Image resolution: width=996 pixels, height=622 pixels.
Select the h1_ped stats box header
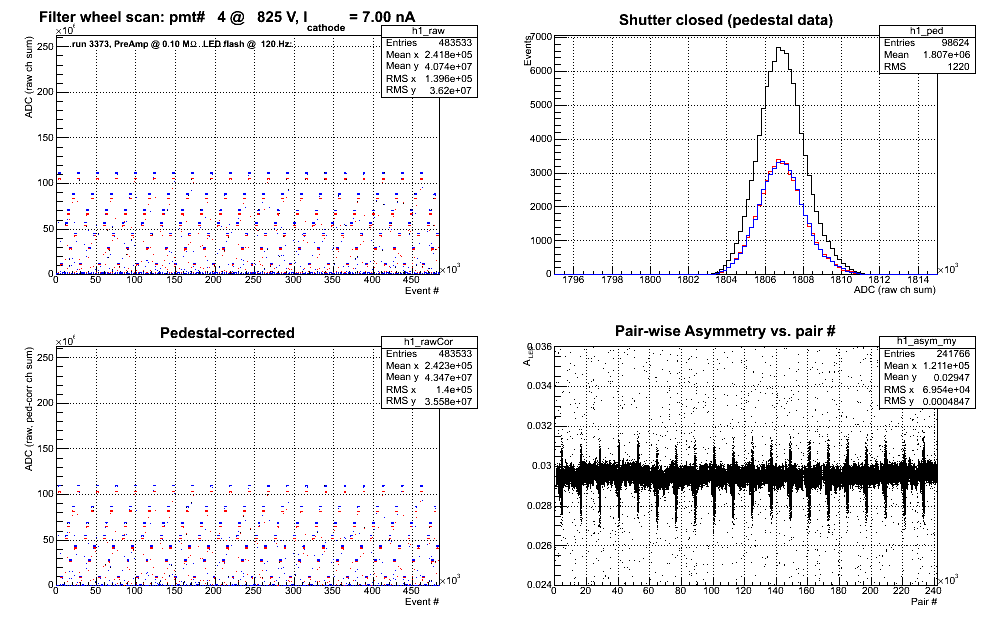927,31
